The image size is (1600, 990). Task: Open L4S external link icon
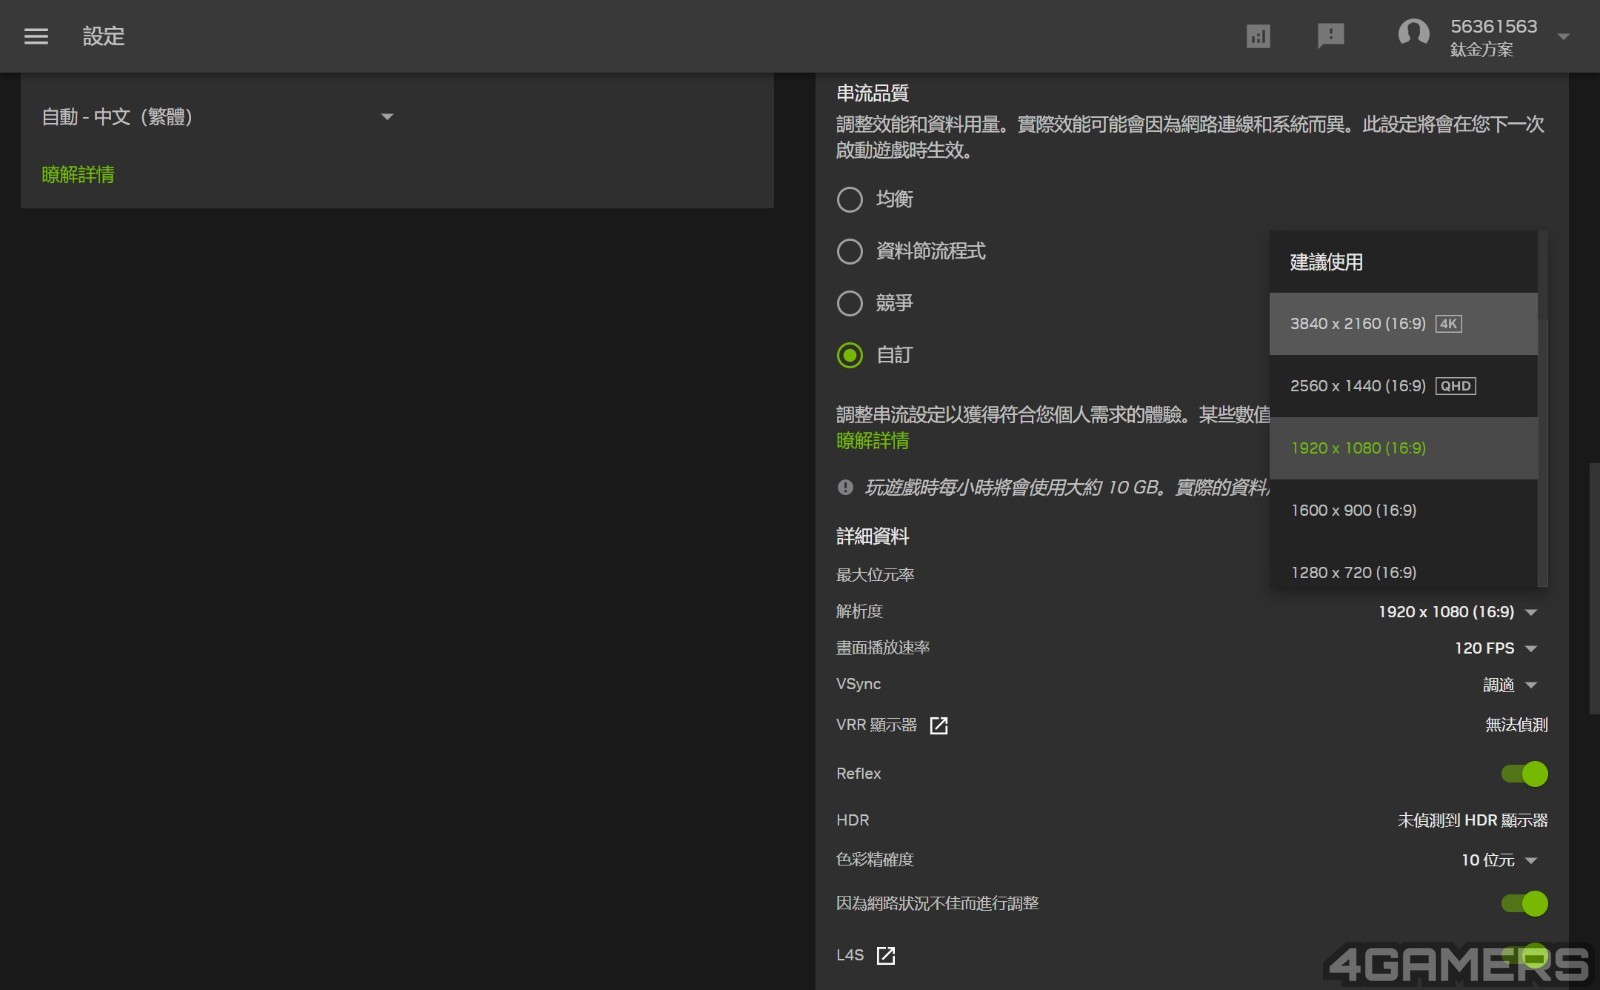pyautogui.click(x=886, y=956)
